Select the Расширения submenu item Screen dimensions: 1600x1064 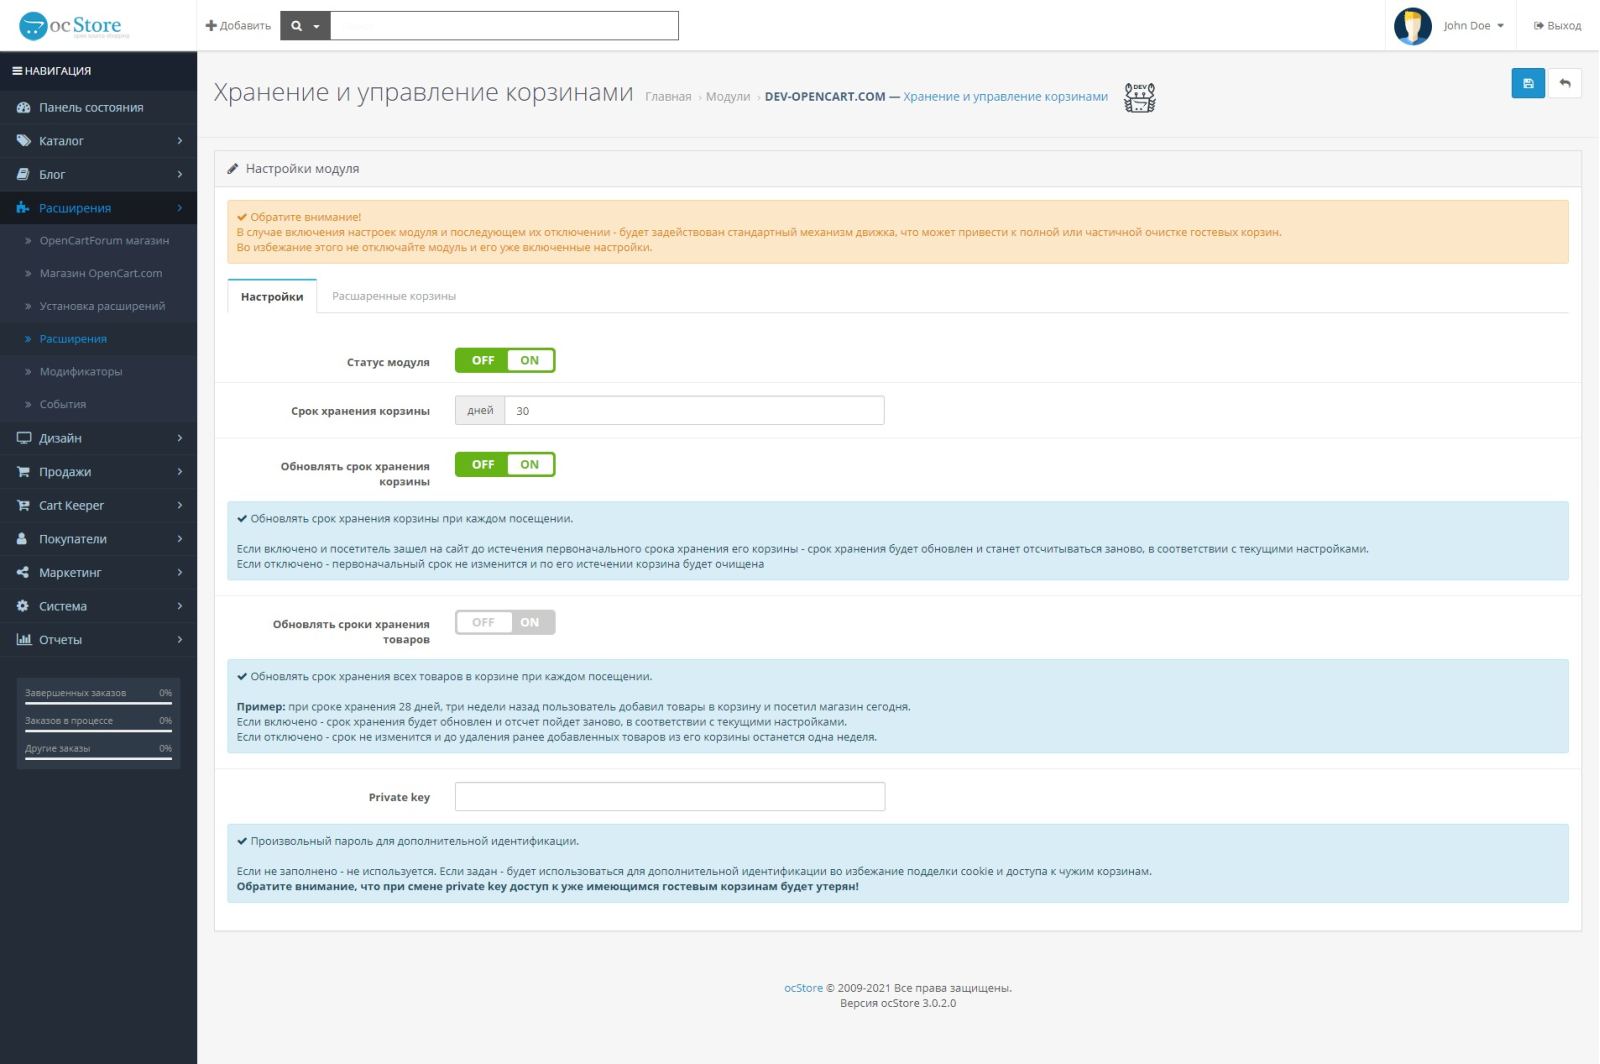tap(98, 339)
